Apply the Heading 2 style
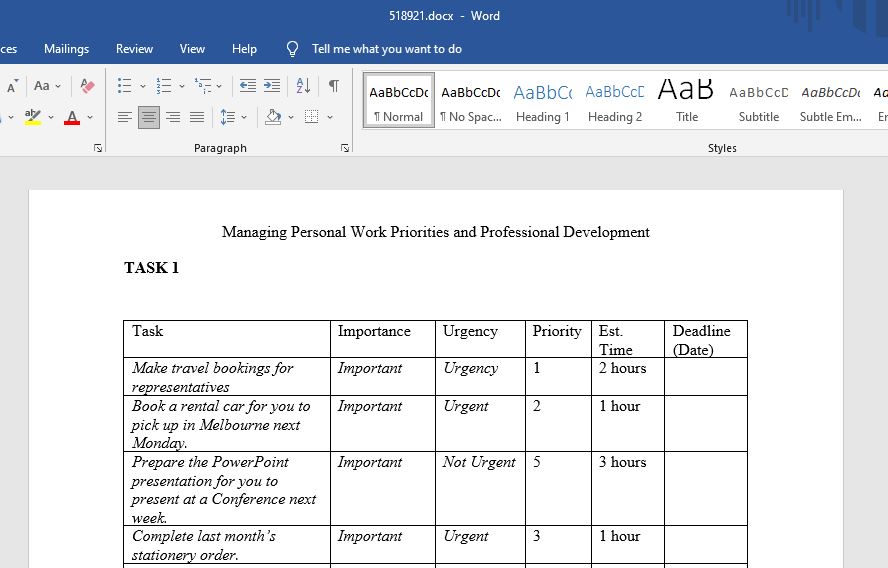 coord(614,100)
